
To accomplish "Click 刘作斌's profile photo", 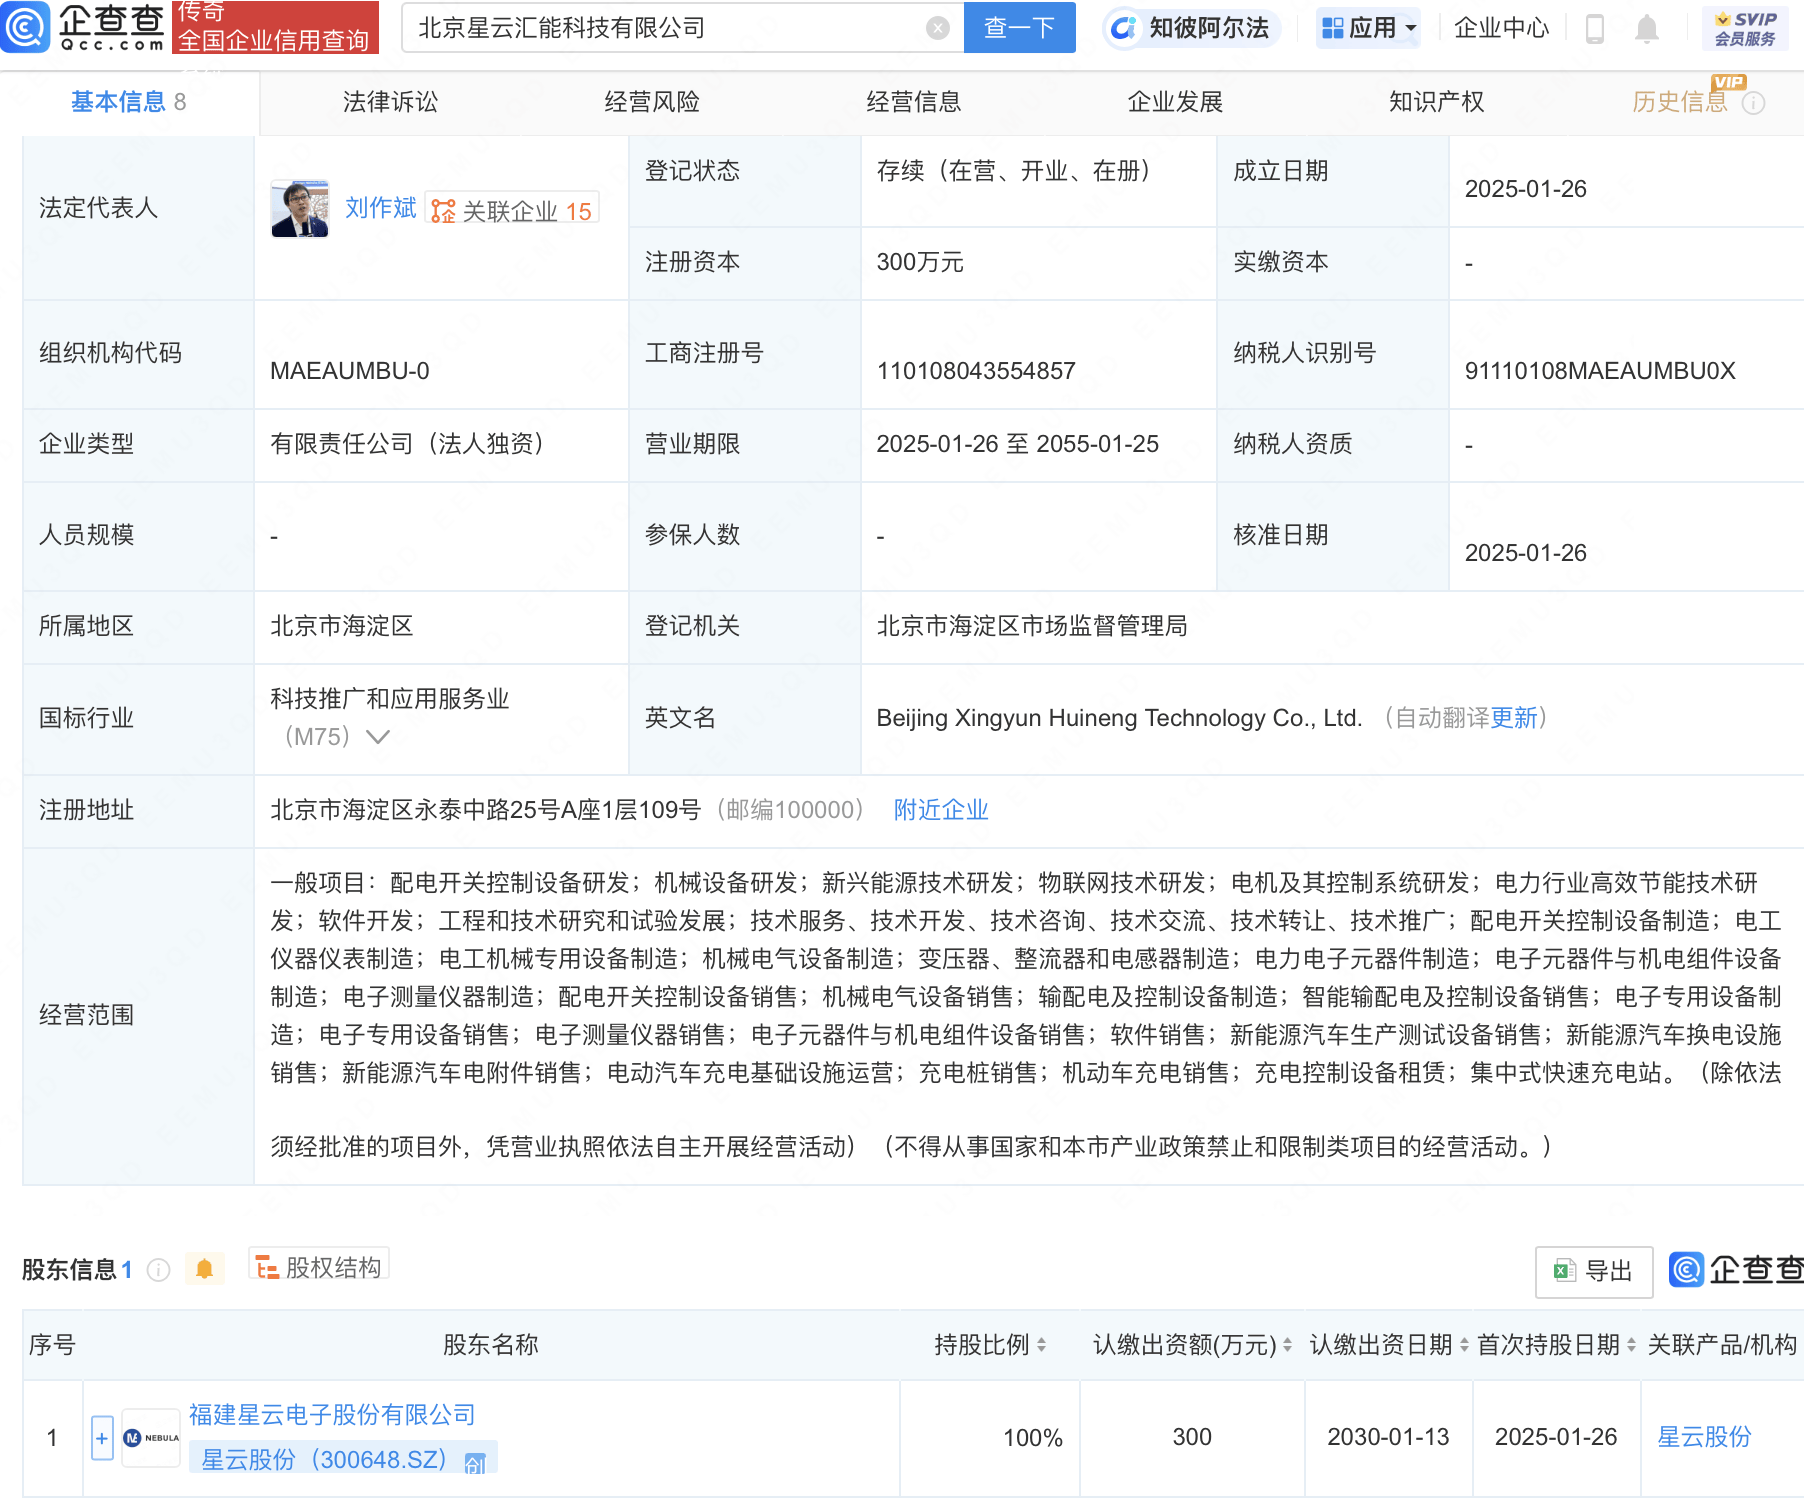I will pos(300,209).
